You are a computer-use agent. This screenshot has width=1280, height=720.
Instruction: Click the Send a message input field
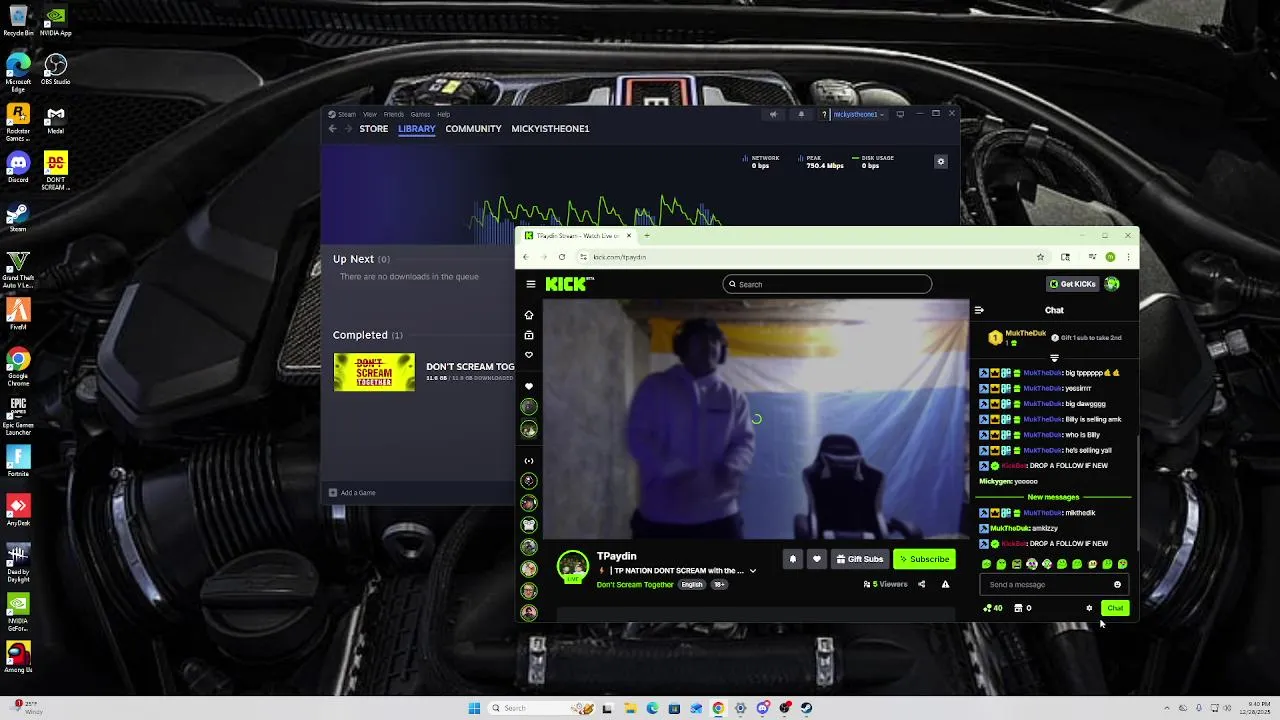pos(1048,585)
